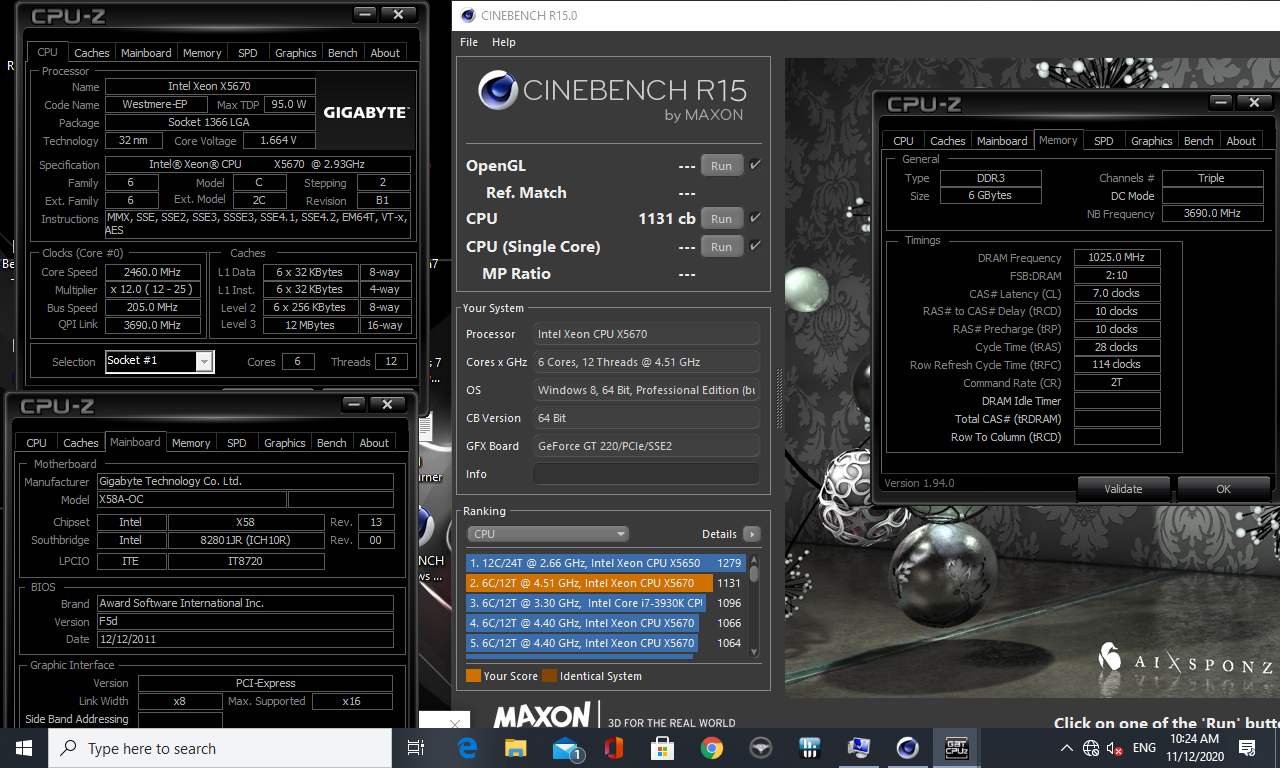1280x768 pixels.
Task: Run the CPU benchmark
Action: (721, 218)
